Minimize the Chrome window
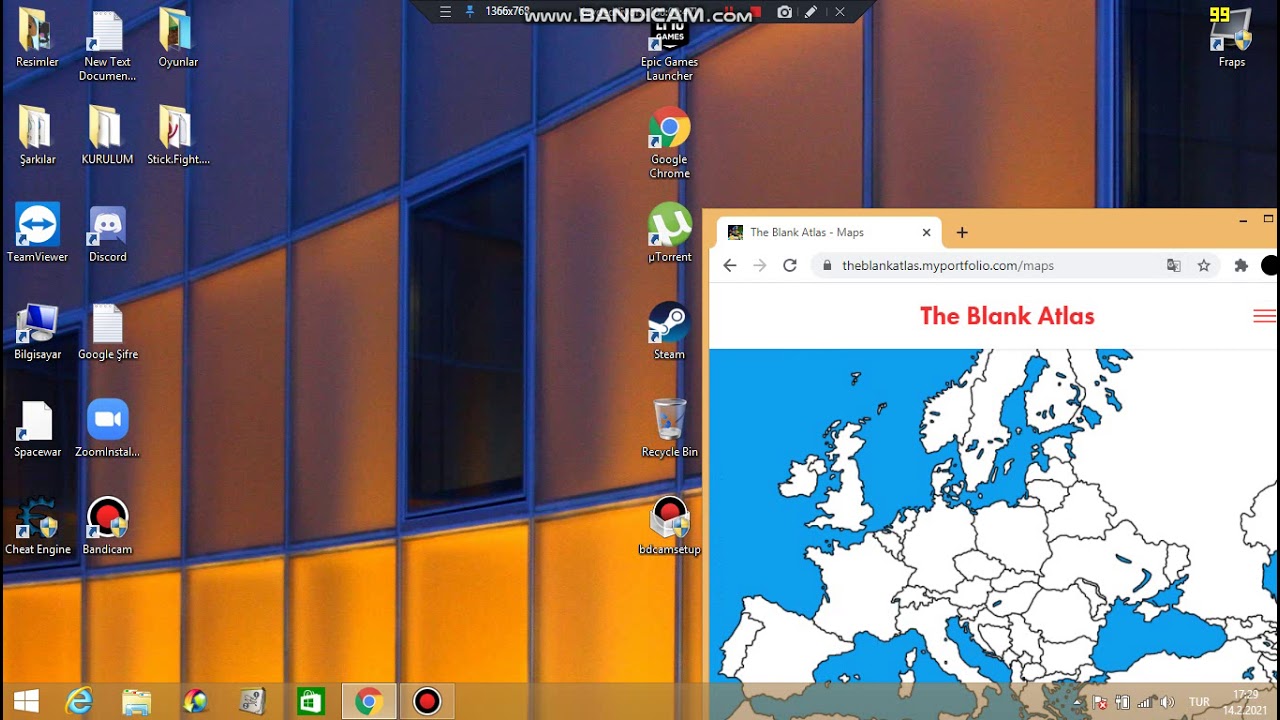This screenshot has height=720, width=1280. [x=1243, y=220]
